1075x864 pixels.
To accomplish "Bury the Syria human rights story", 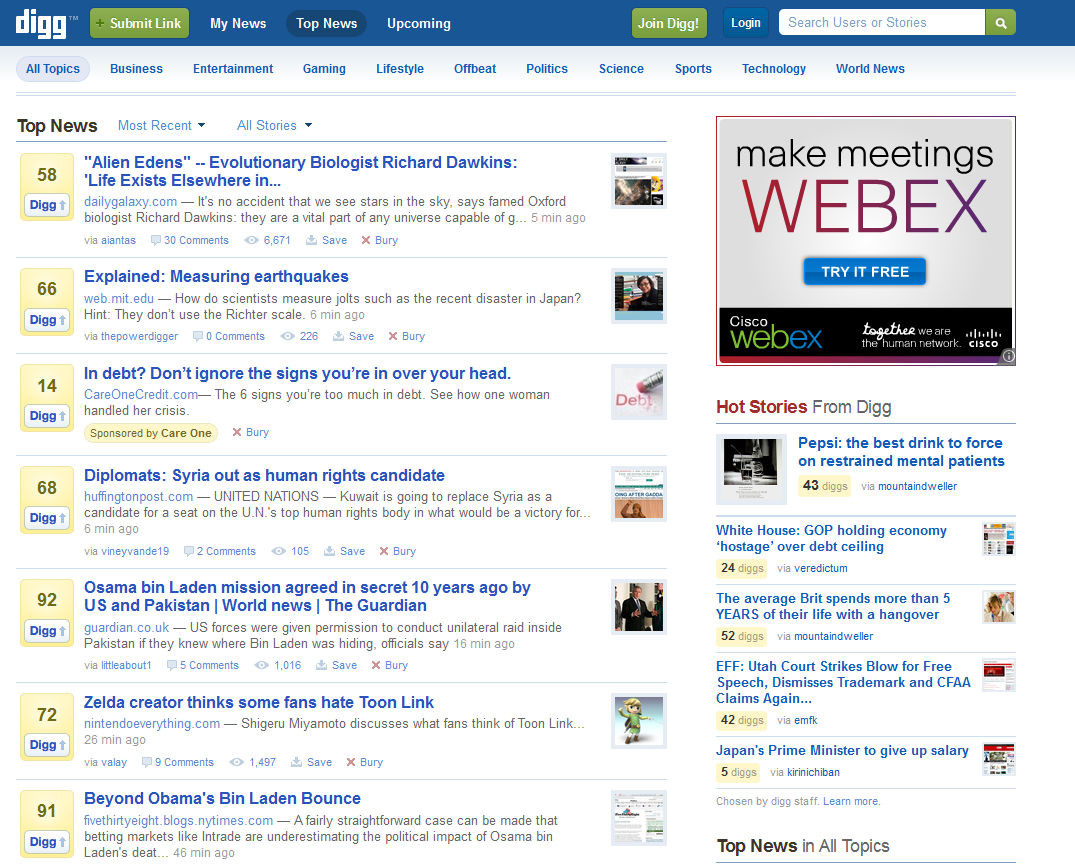I will click(x=397, y=551).
